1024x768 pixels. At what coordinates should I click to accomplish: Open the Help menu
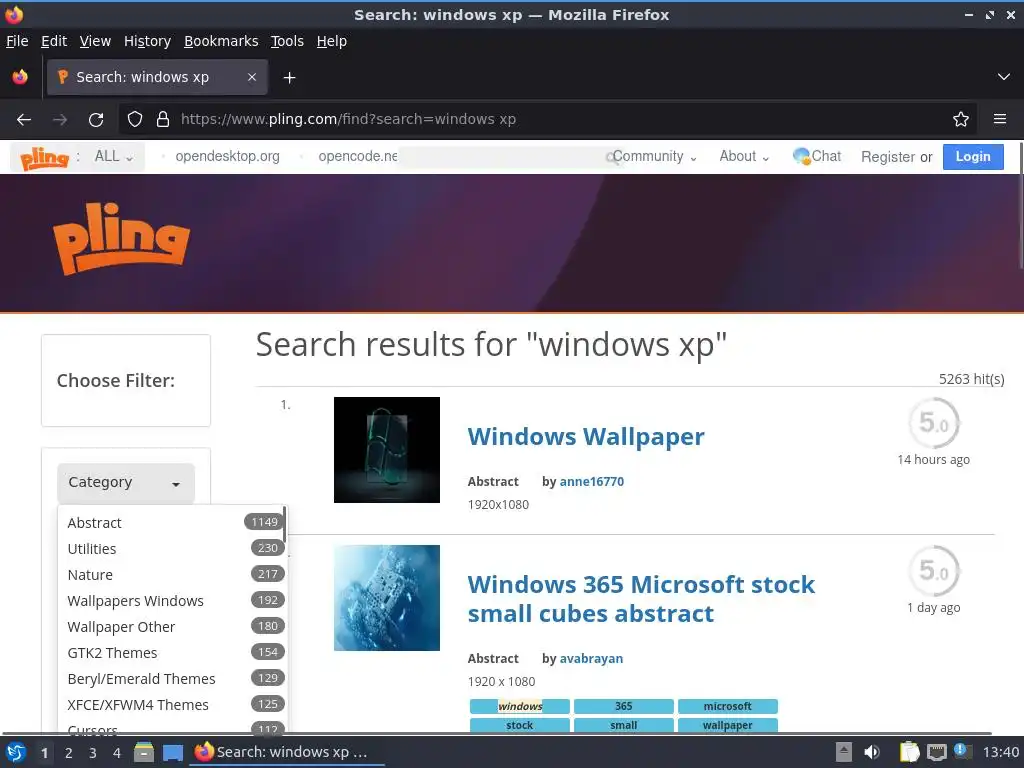pyautogui.click(x=332, y=41)
